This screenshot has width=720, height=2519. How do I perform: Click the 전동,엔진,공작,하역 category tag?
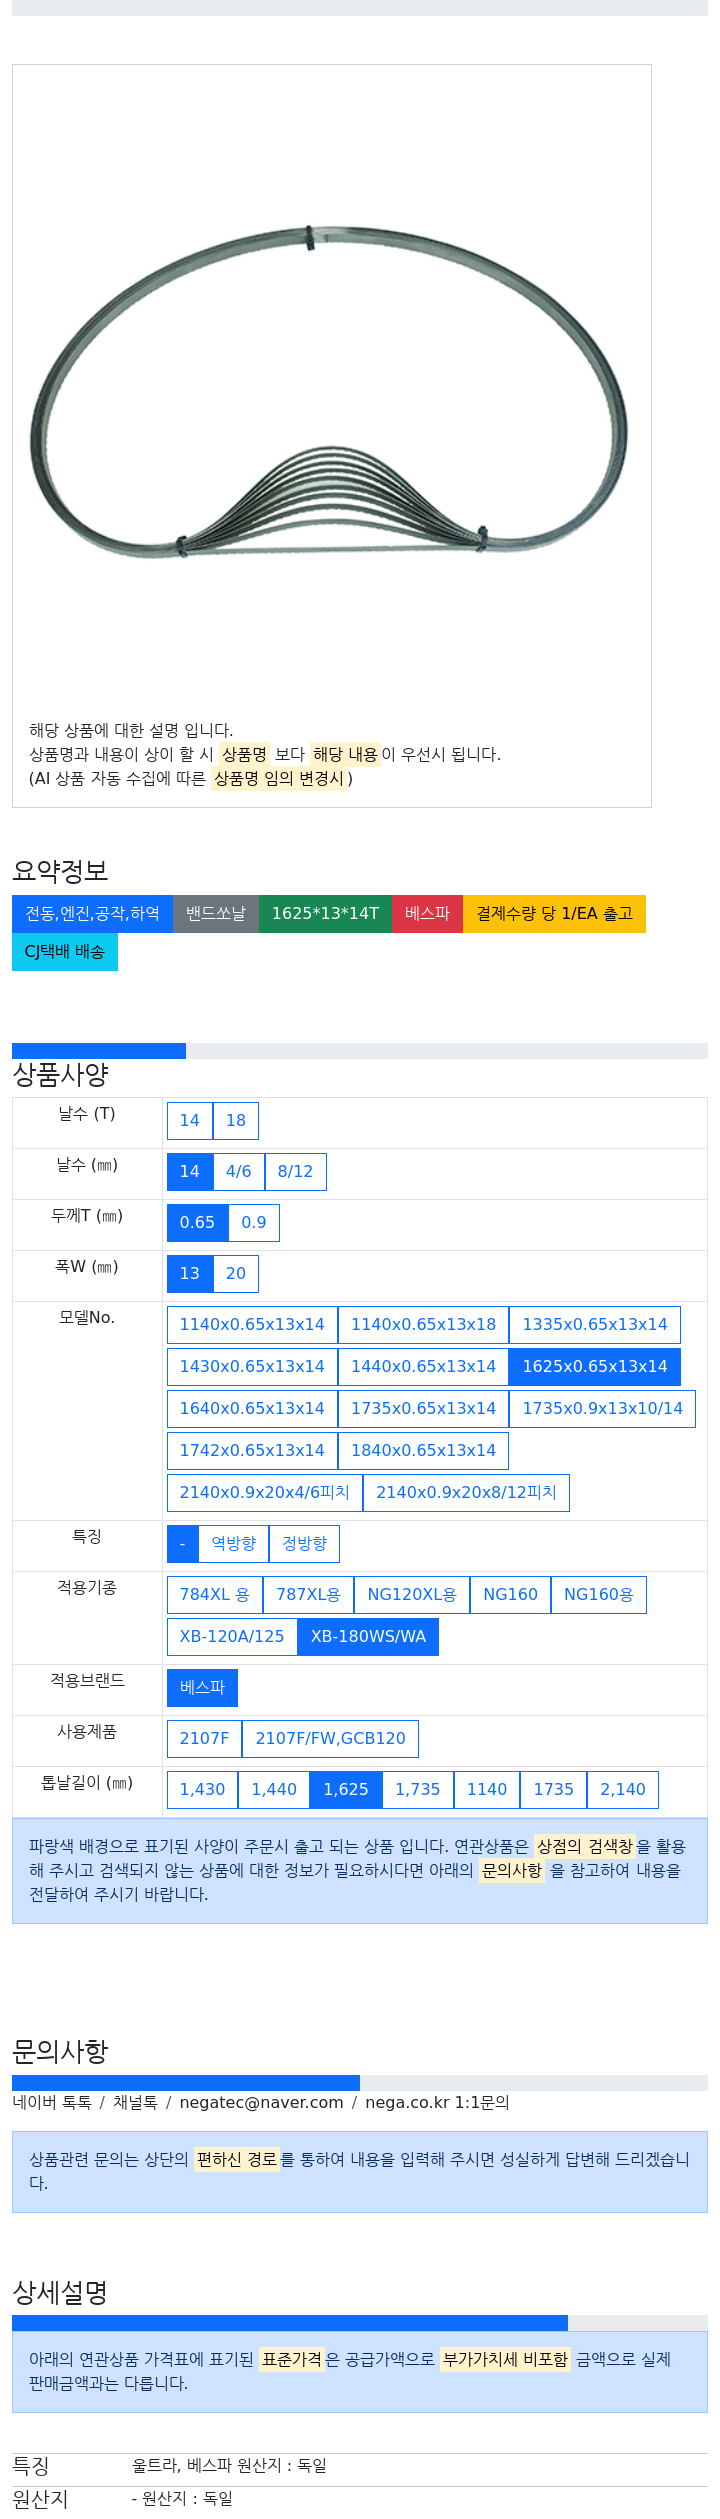(x=92, y=913)
